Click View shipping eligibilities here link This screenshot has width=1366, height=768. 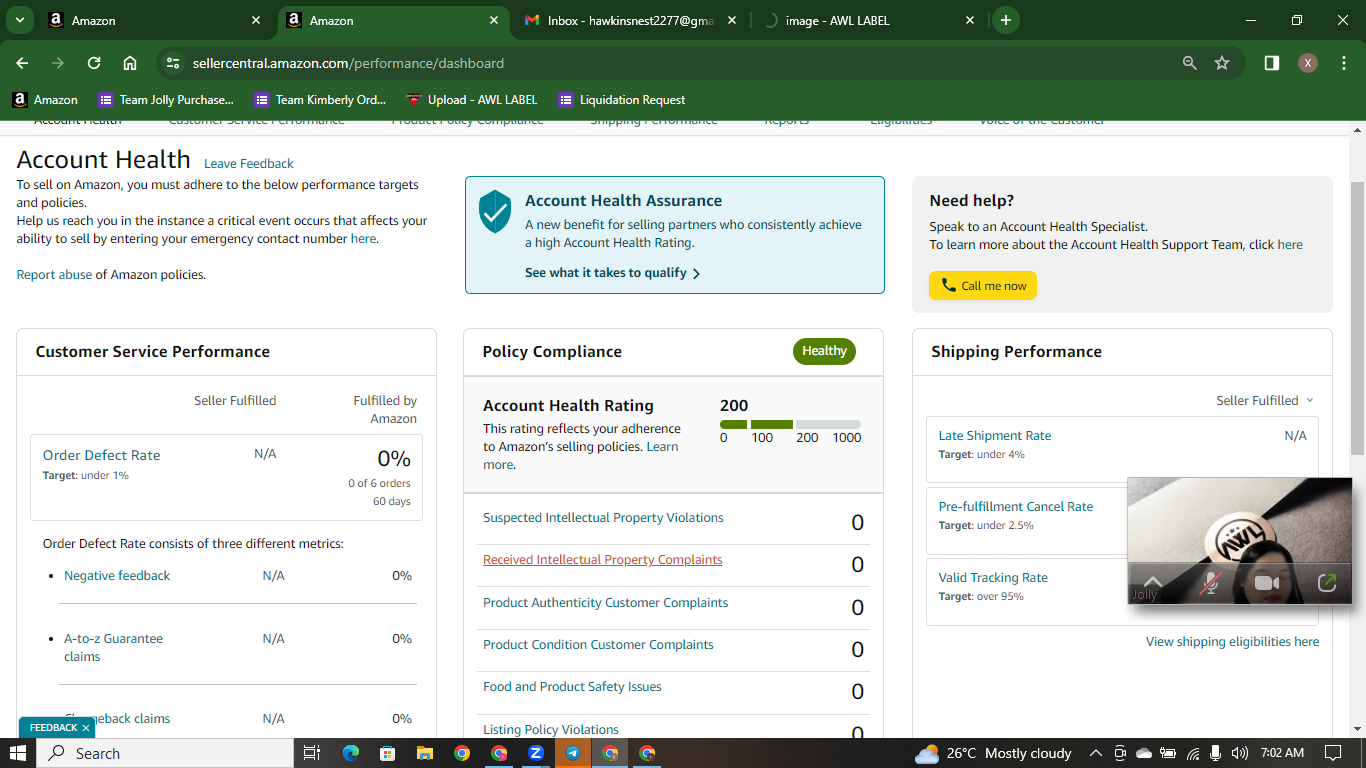click(x=1233, y=642)
